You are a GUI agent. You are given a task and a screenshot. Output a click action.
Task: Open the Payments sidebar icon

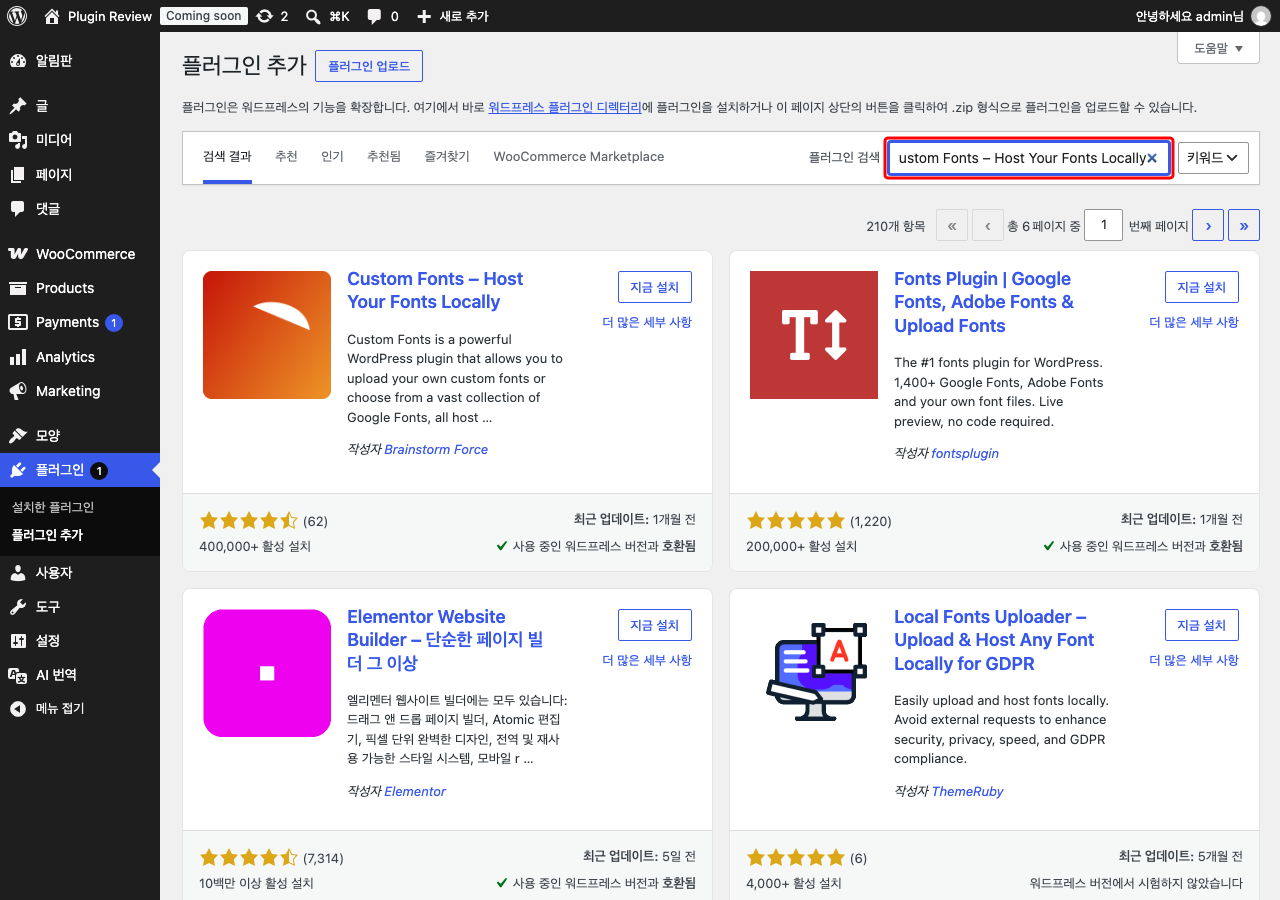point(17,322)
